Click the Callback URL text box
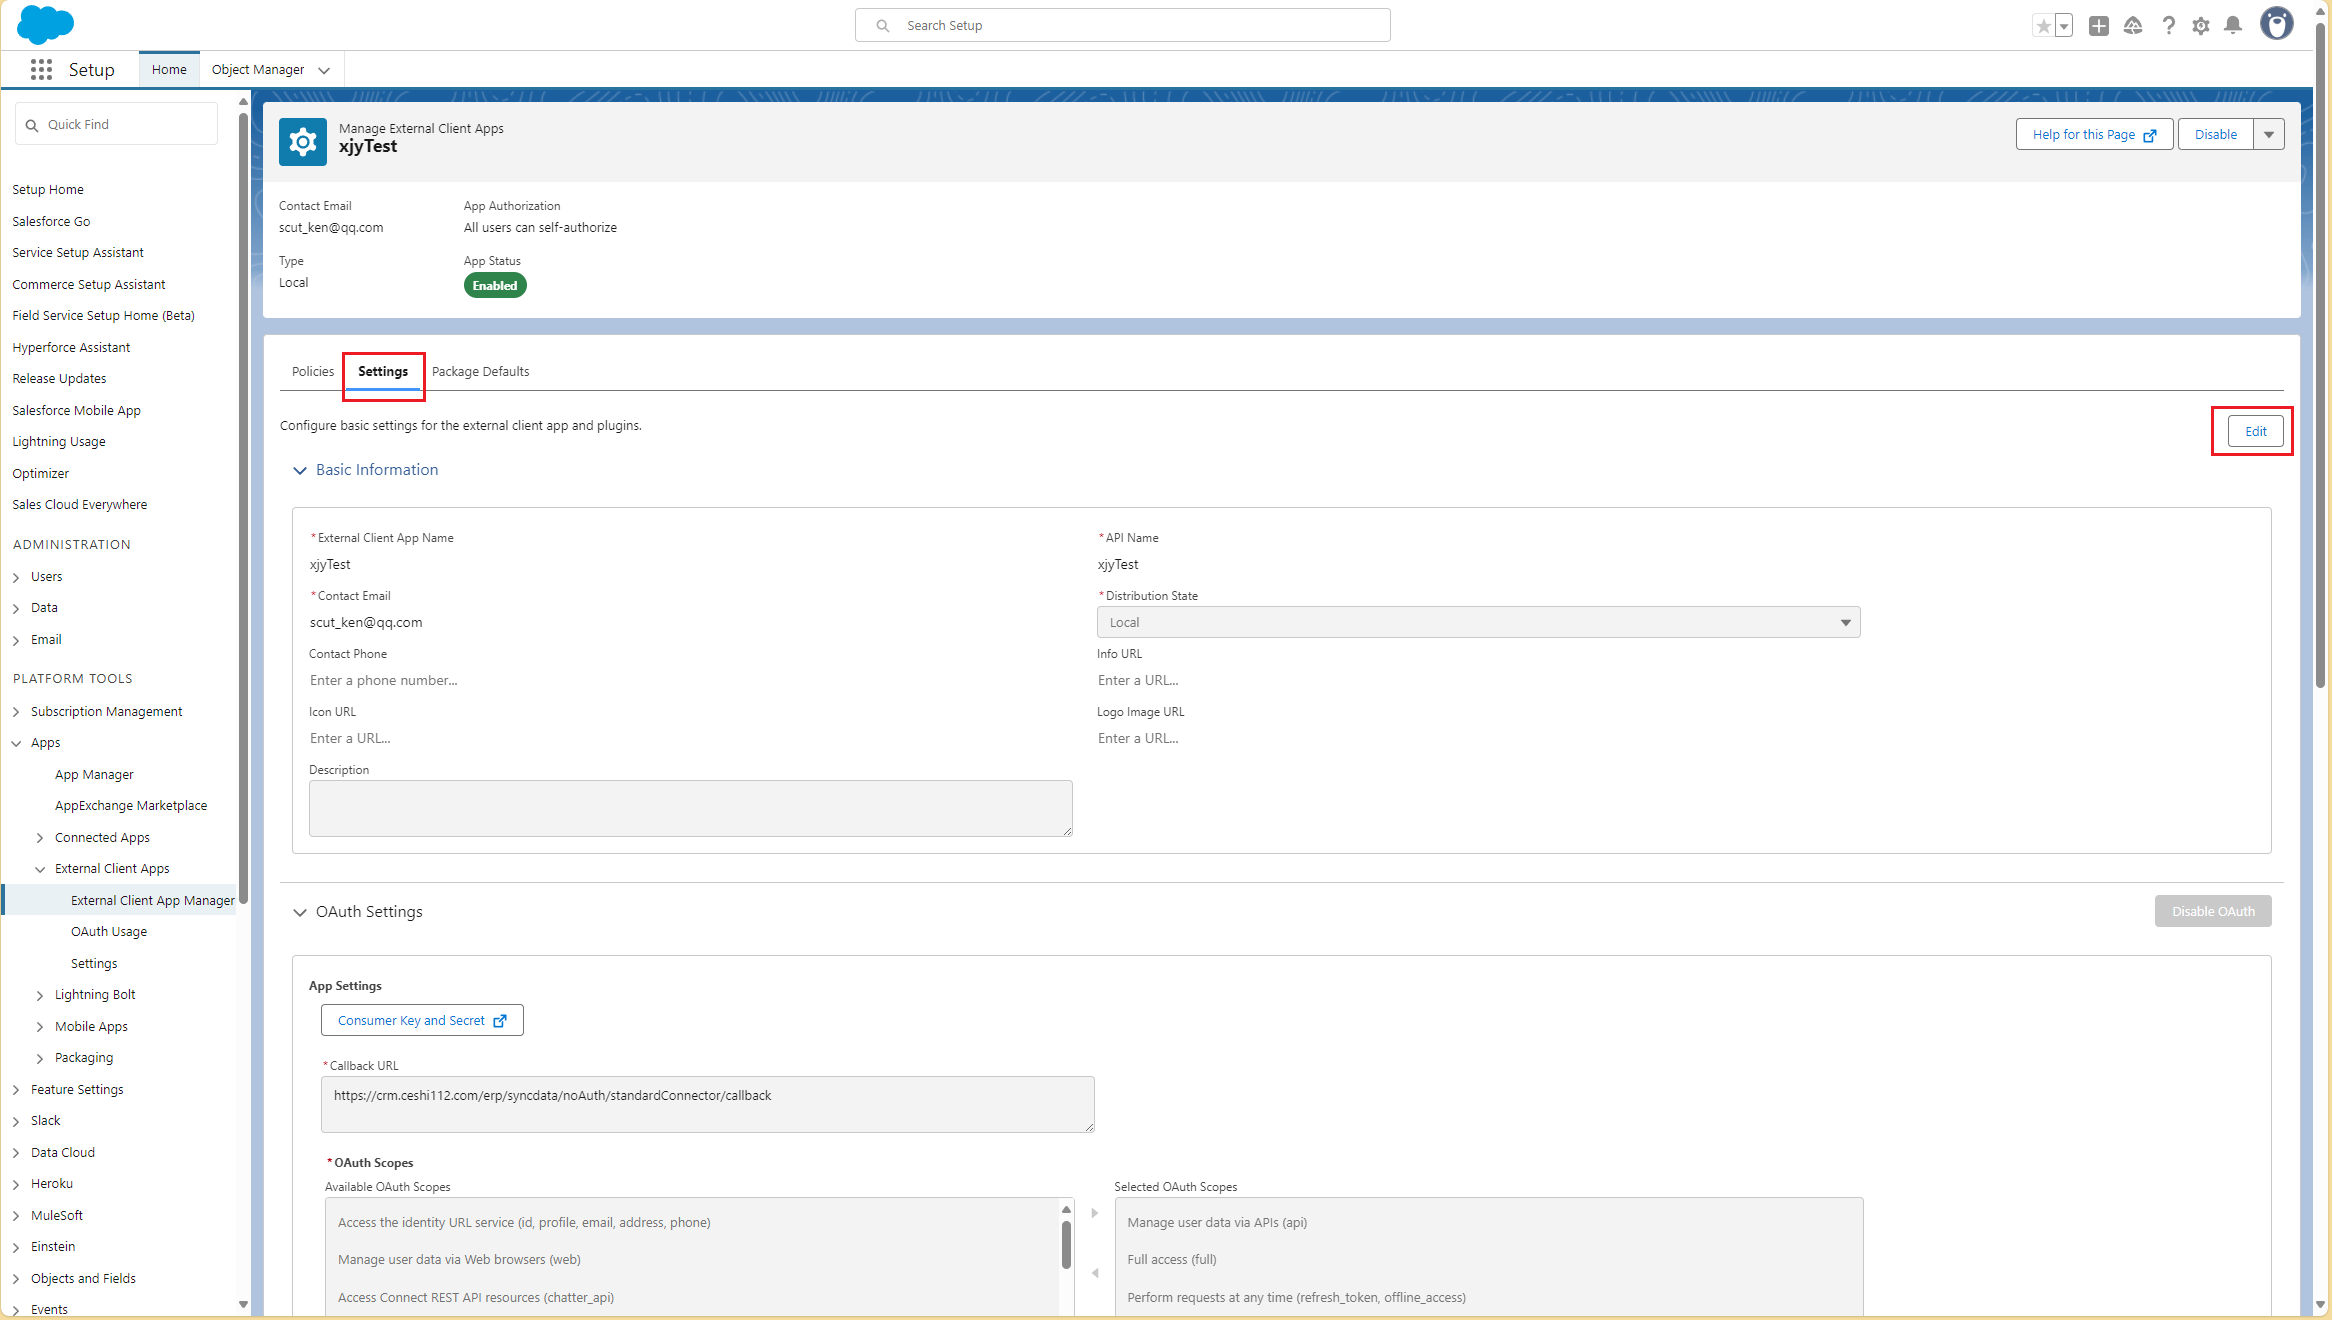Image resolution: width=2332 pixels, height=1320 pixels. pos(707,1104)
